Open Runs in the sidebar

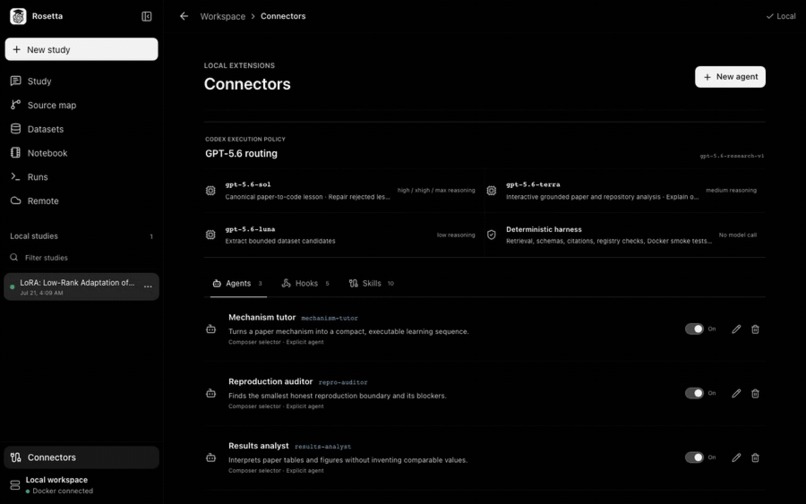82,176
